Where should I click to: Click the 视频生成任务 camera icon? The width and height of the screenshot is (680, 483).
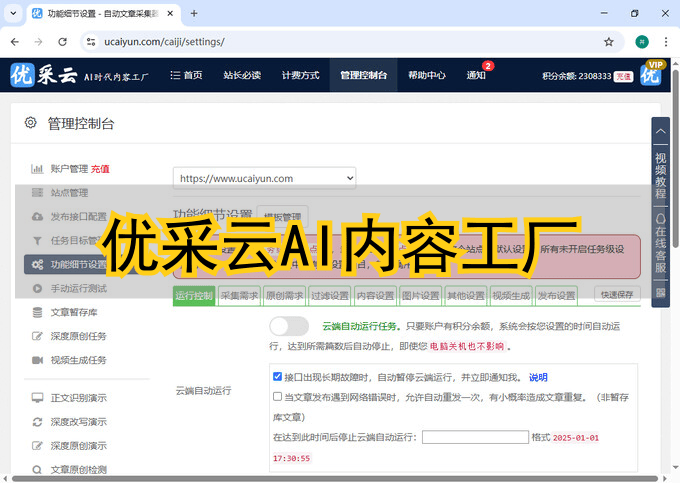pyautogui.click(x=37, y=360)
